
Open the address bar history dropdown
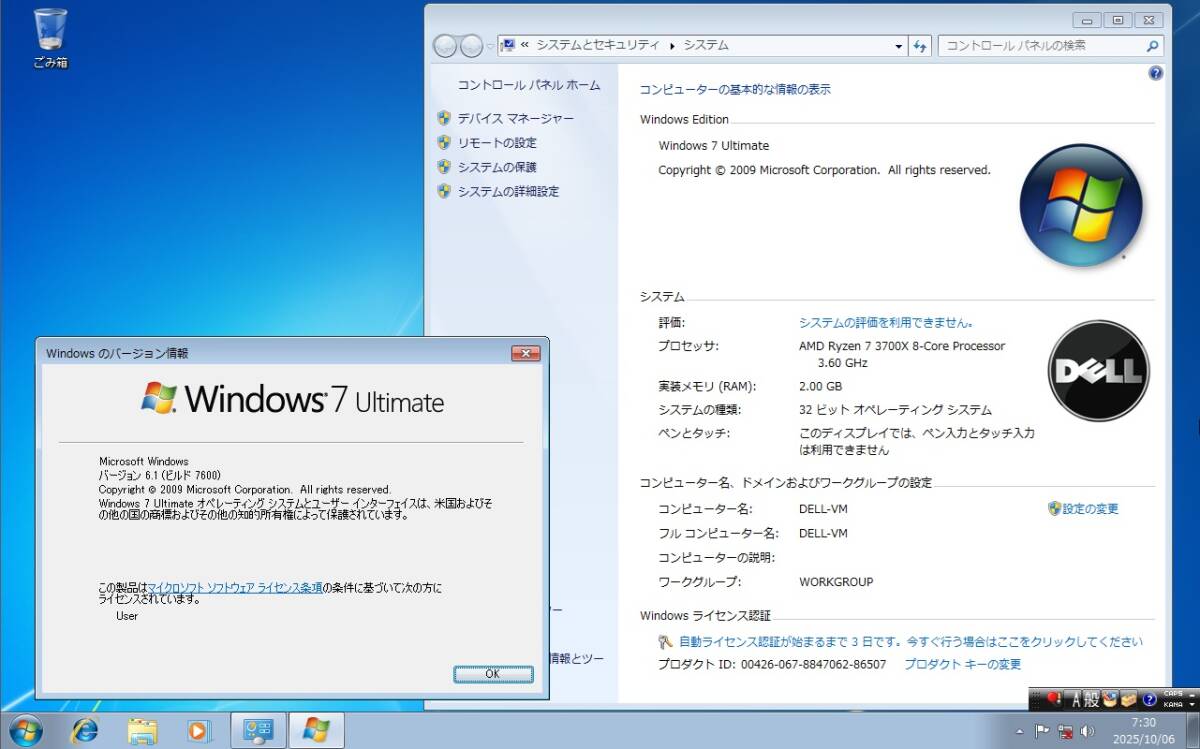tap(898, 46)
